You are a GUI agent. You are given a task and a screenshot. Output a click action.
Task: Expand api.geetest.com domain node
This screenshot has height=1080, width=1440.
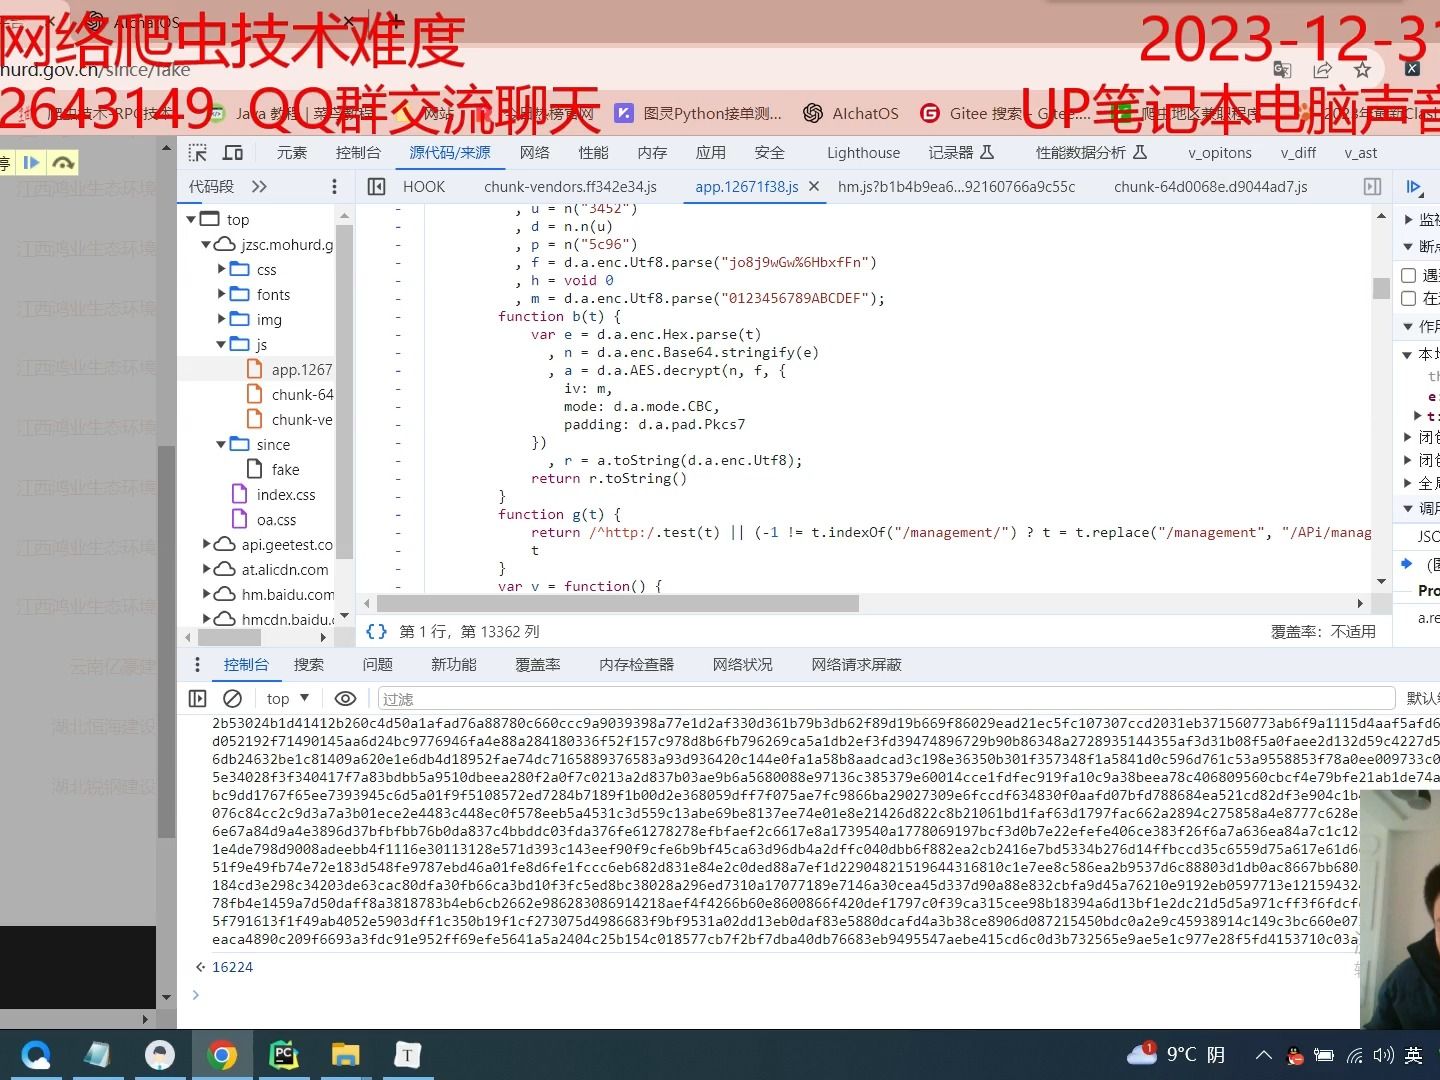coord(206,544)
